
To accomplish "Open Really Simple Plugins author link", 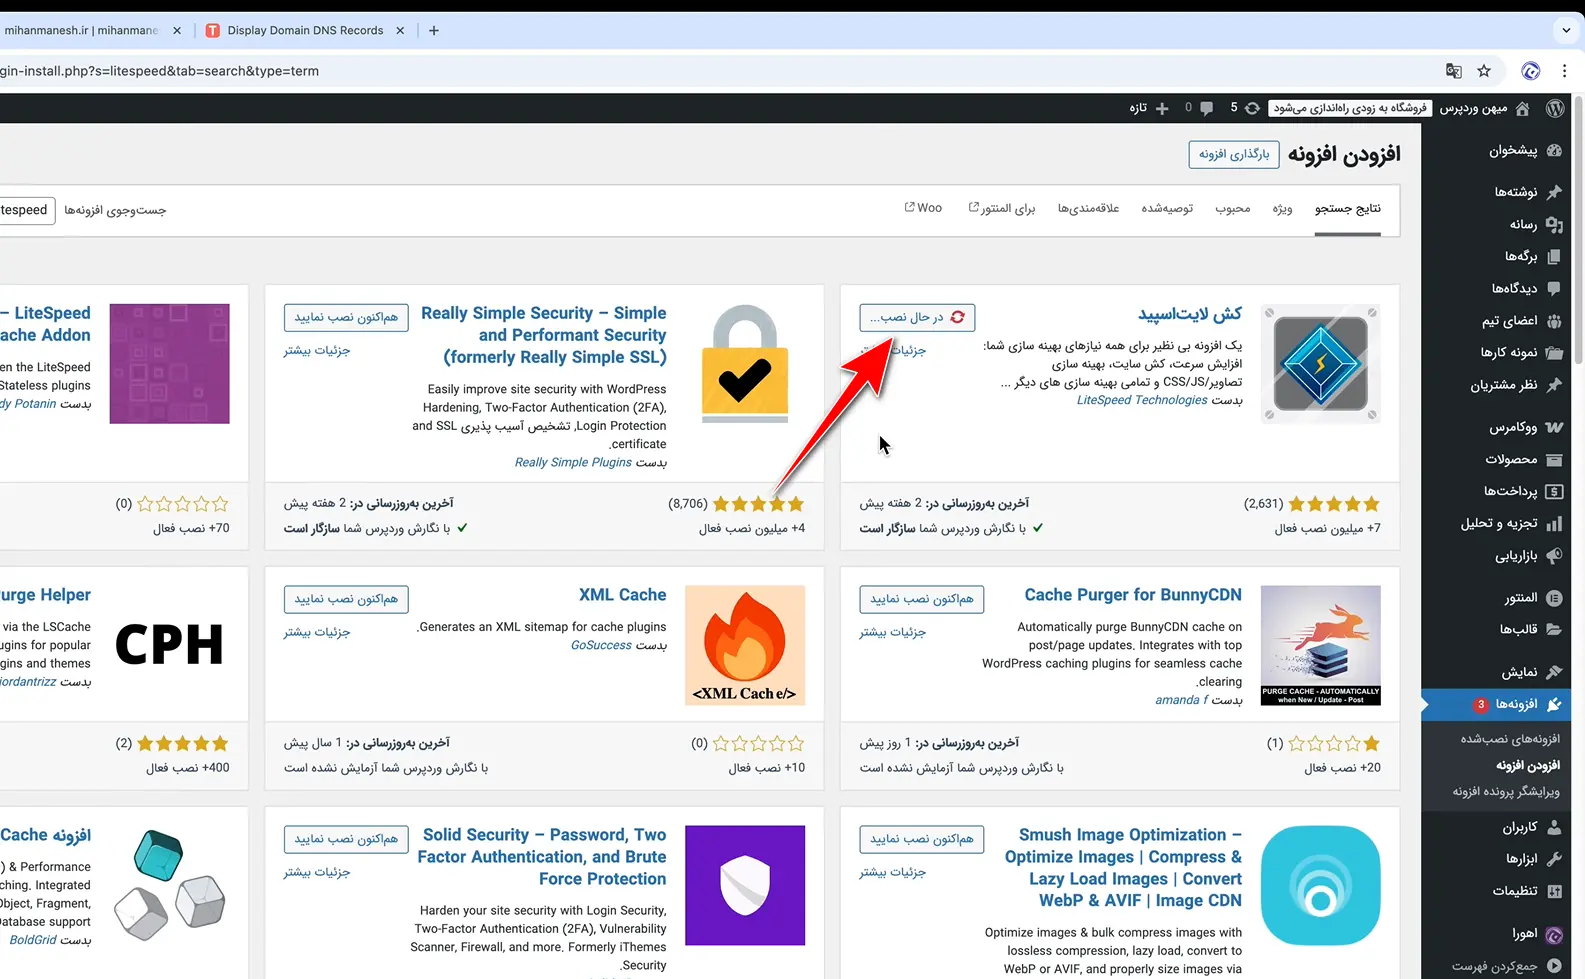I will 573,462.
